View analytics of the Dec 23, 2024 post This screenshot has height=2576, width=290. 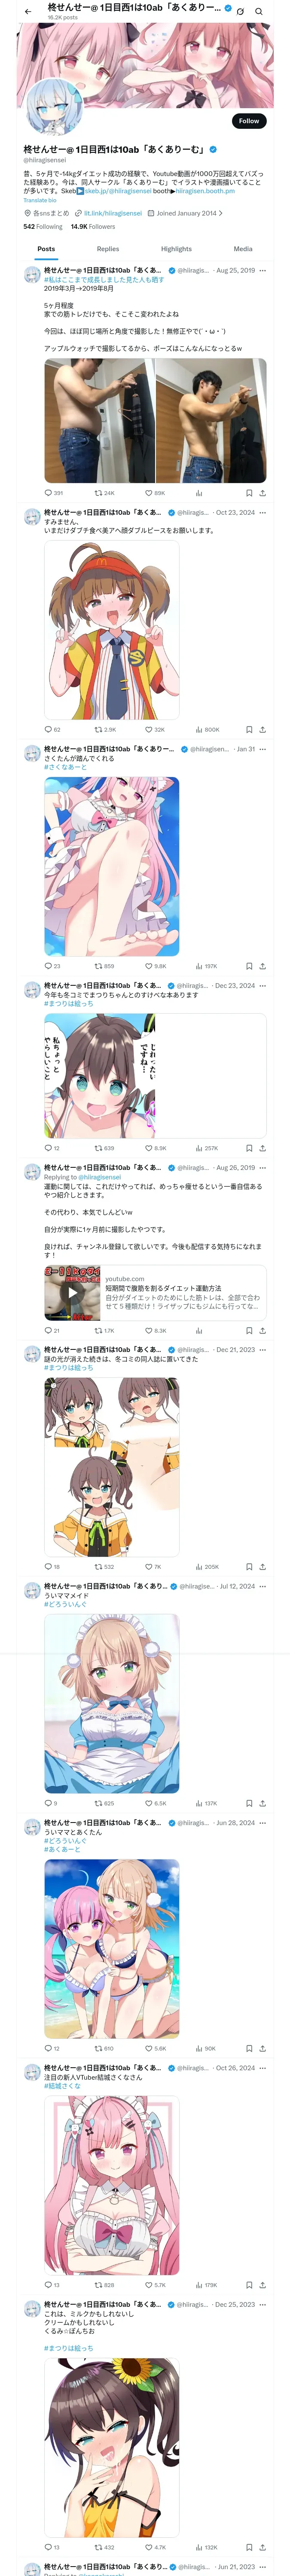[206, 1149]
